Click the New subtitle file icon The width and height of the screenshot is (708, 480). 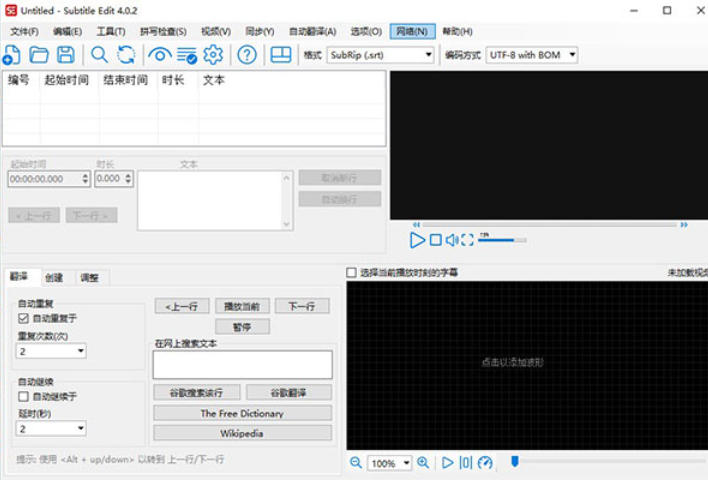click(12, 55)
